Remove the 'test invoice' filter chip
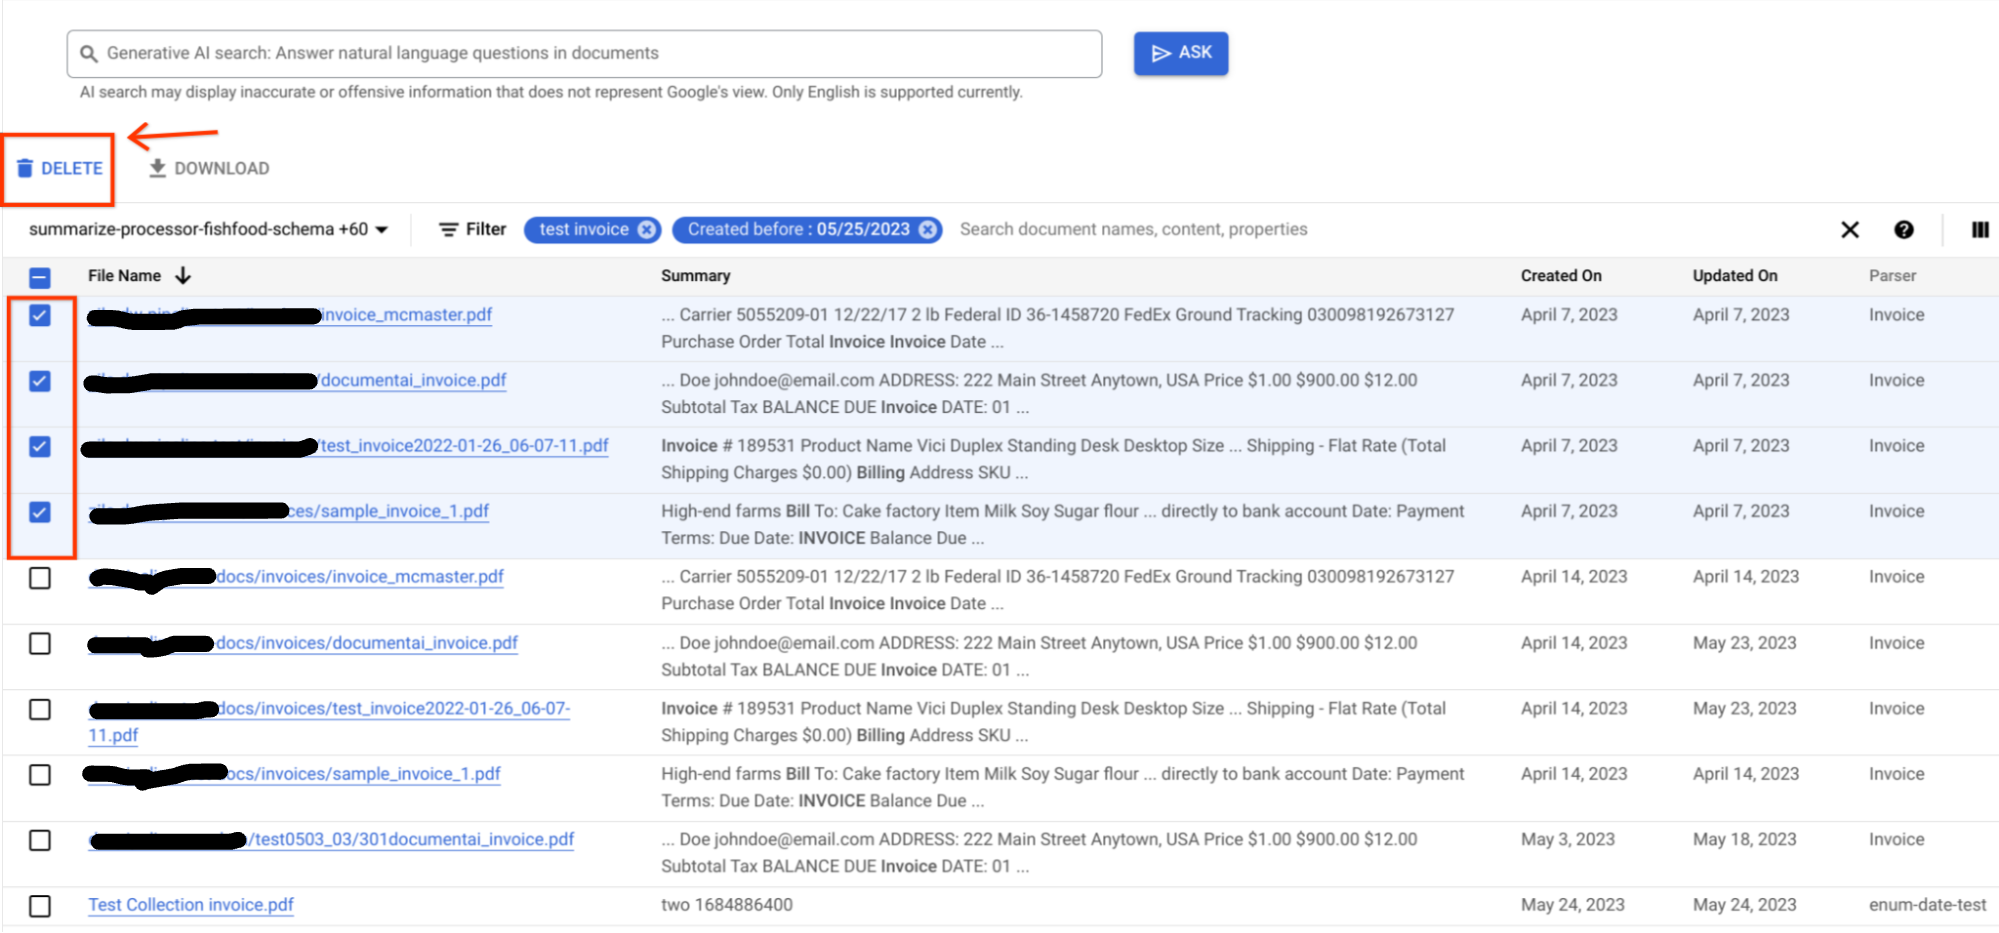This screenshot has width=1999, height=933. coord(647,229)
